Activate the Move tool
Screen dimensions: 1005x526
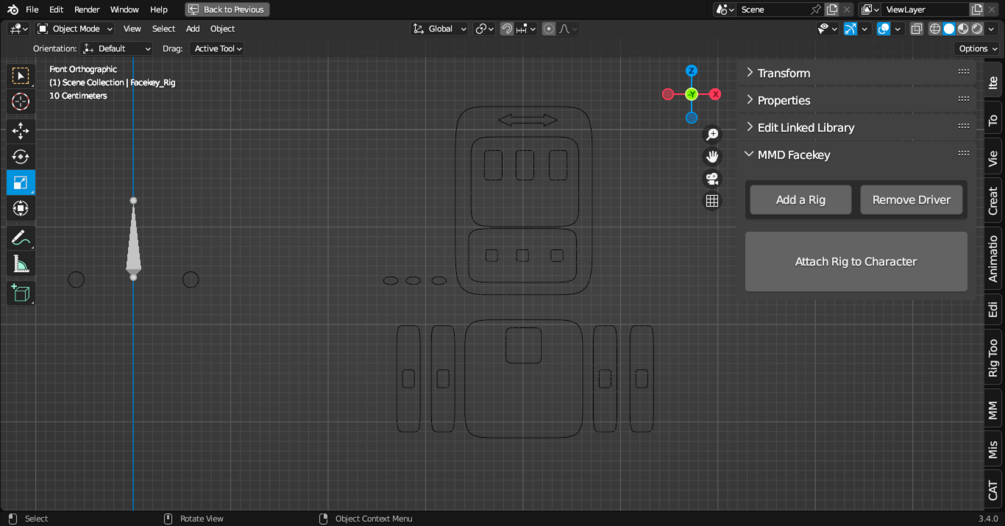pyautogui.click(x=21, y=131)
